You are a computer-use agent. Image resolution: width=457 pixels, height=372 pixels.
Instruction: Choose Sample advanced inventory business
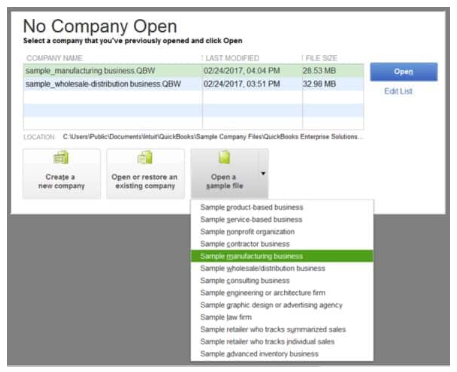click(x=259, y=354)
